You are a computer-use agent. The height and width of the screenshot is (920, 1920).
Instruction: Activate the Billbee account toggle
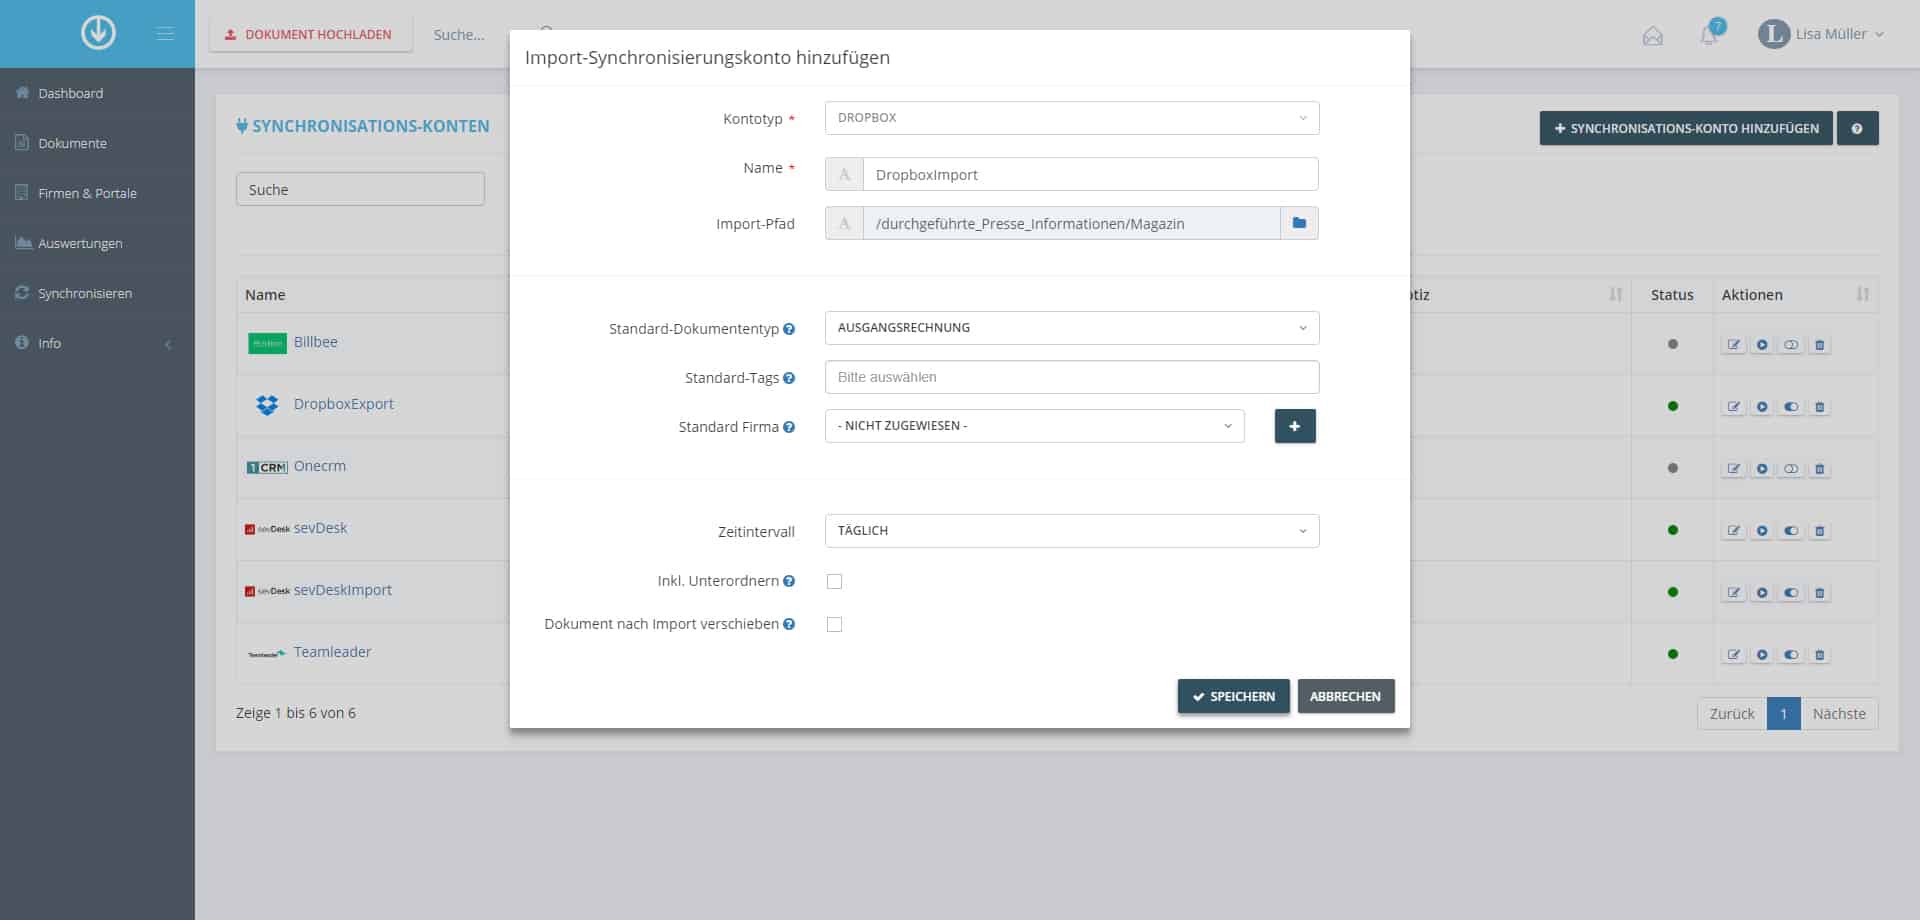[x=1791, y=345]
